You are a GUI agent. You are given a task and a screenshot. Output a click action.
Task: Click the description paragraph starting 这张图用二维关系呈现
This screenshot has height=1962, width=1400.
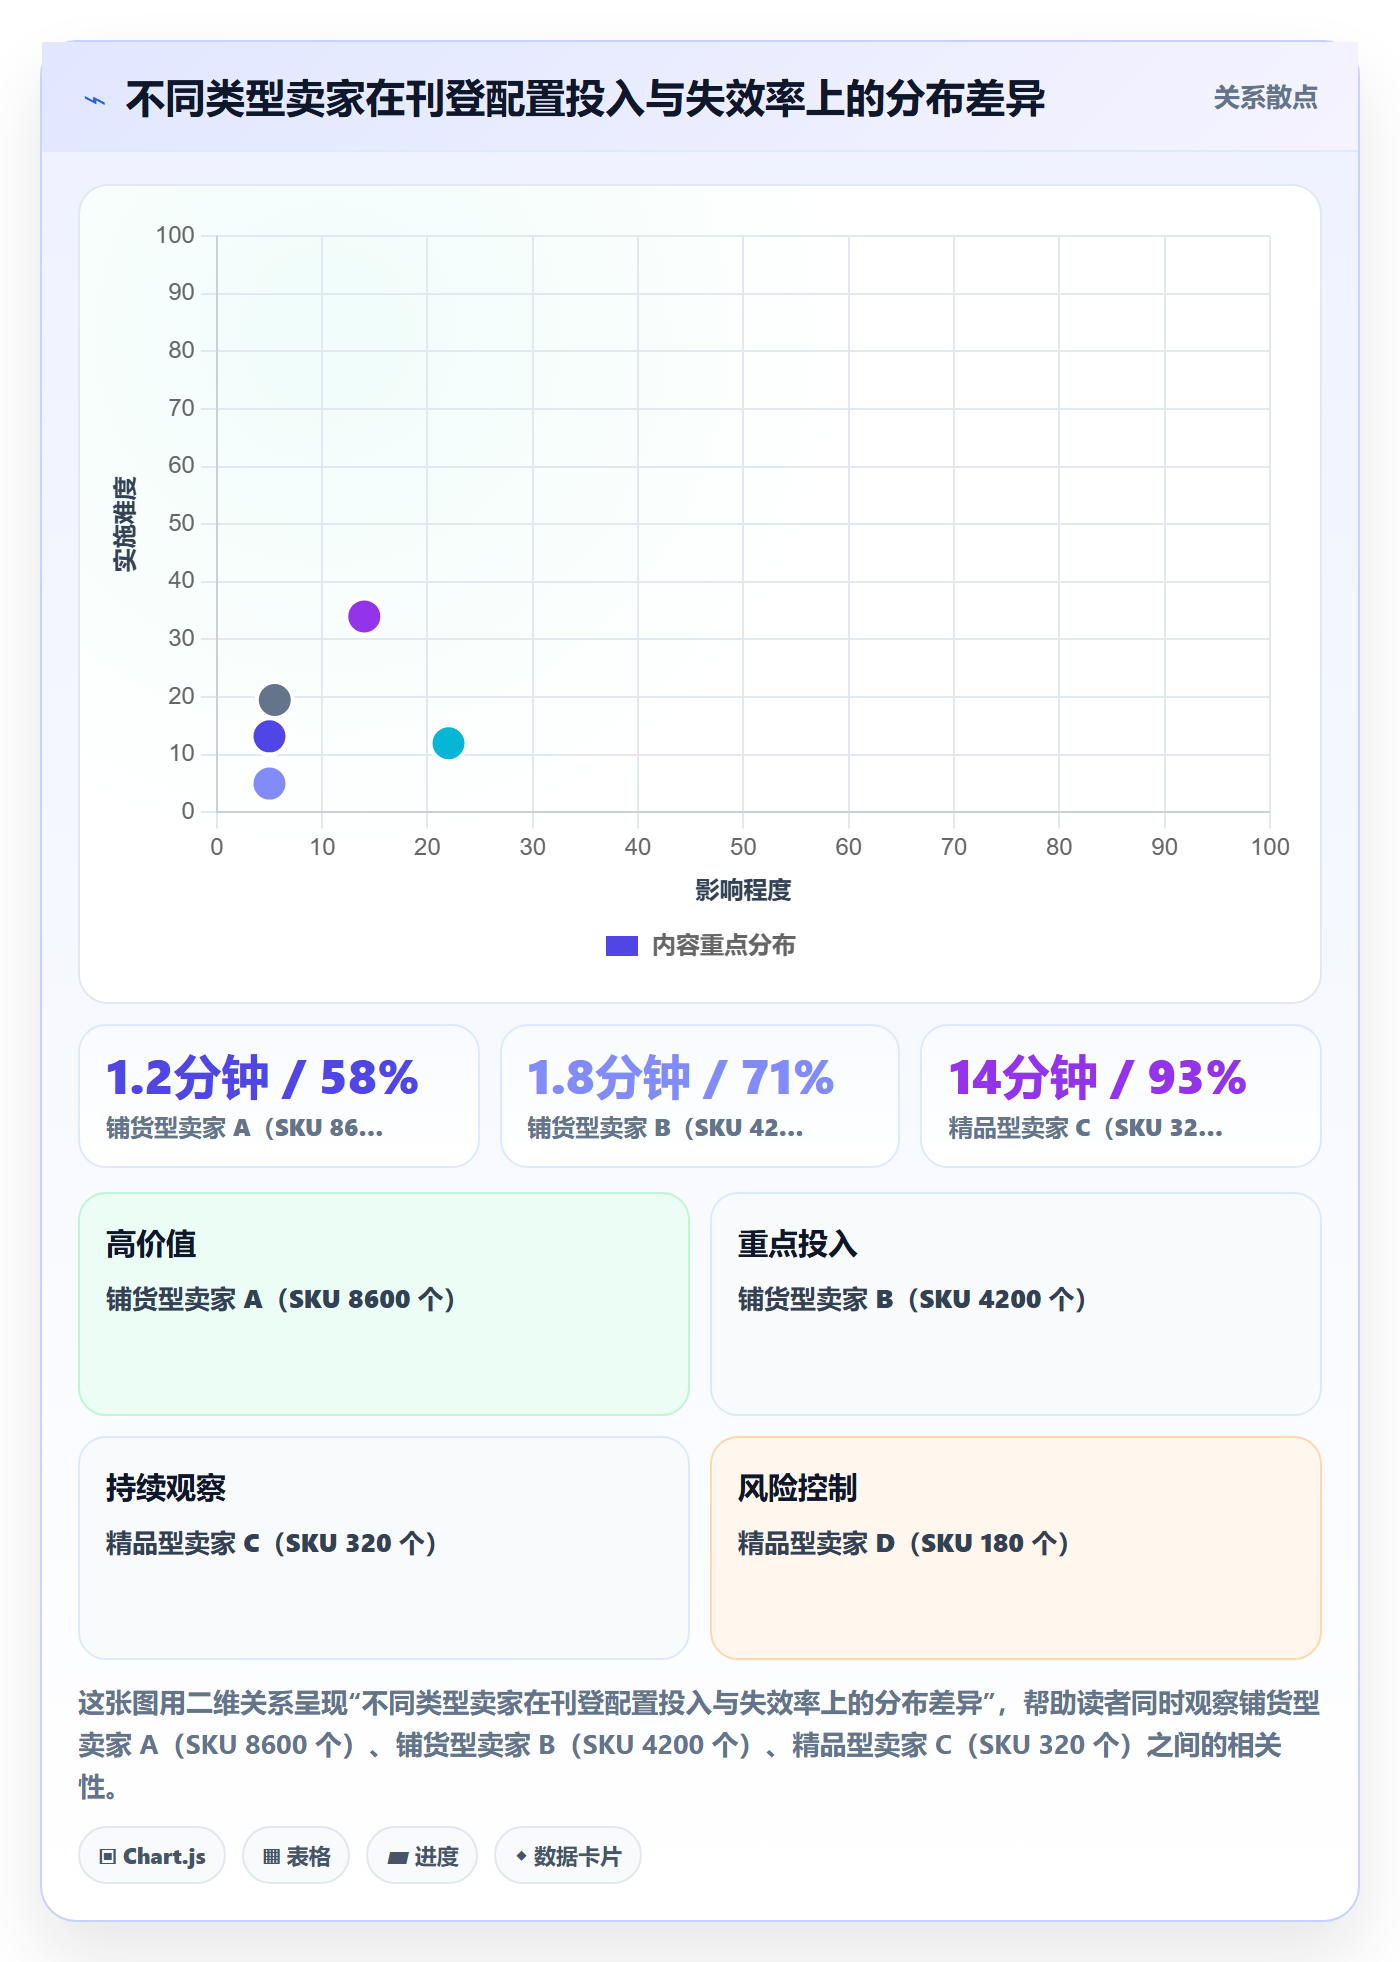pyautogui.click(x=700, y=1745)
